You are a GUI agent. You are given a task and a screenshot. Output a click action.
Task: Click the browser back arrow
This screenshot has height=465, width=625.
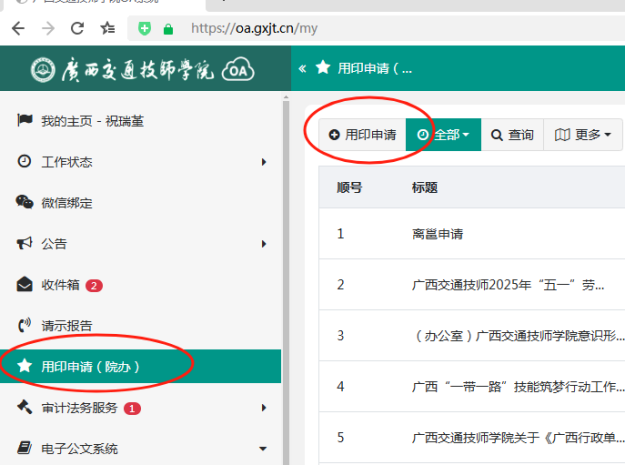[x=17, y=29]
